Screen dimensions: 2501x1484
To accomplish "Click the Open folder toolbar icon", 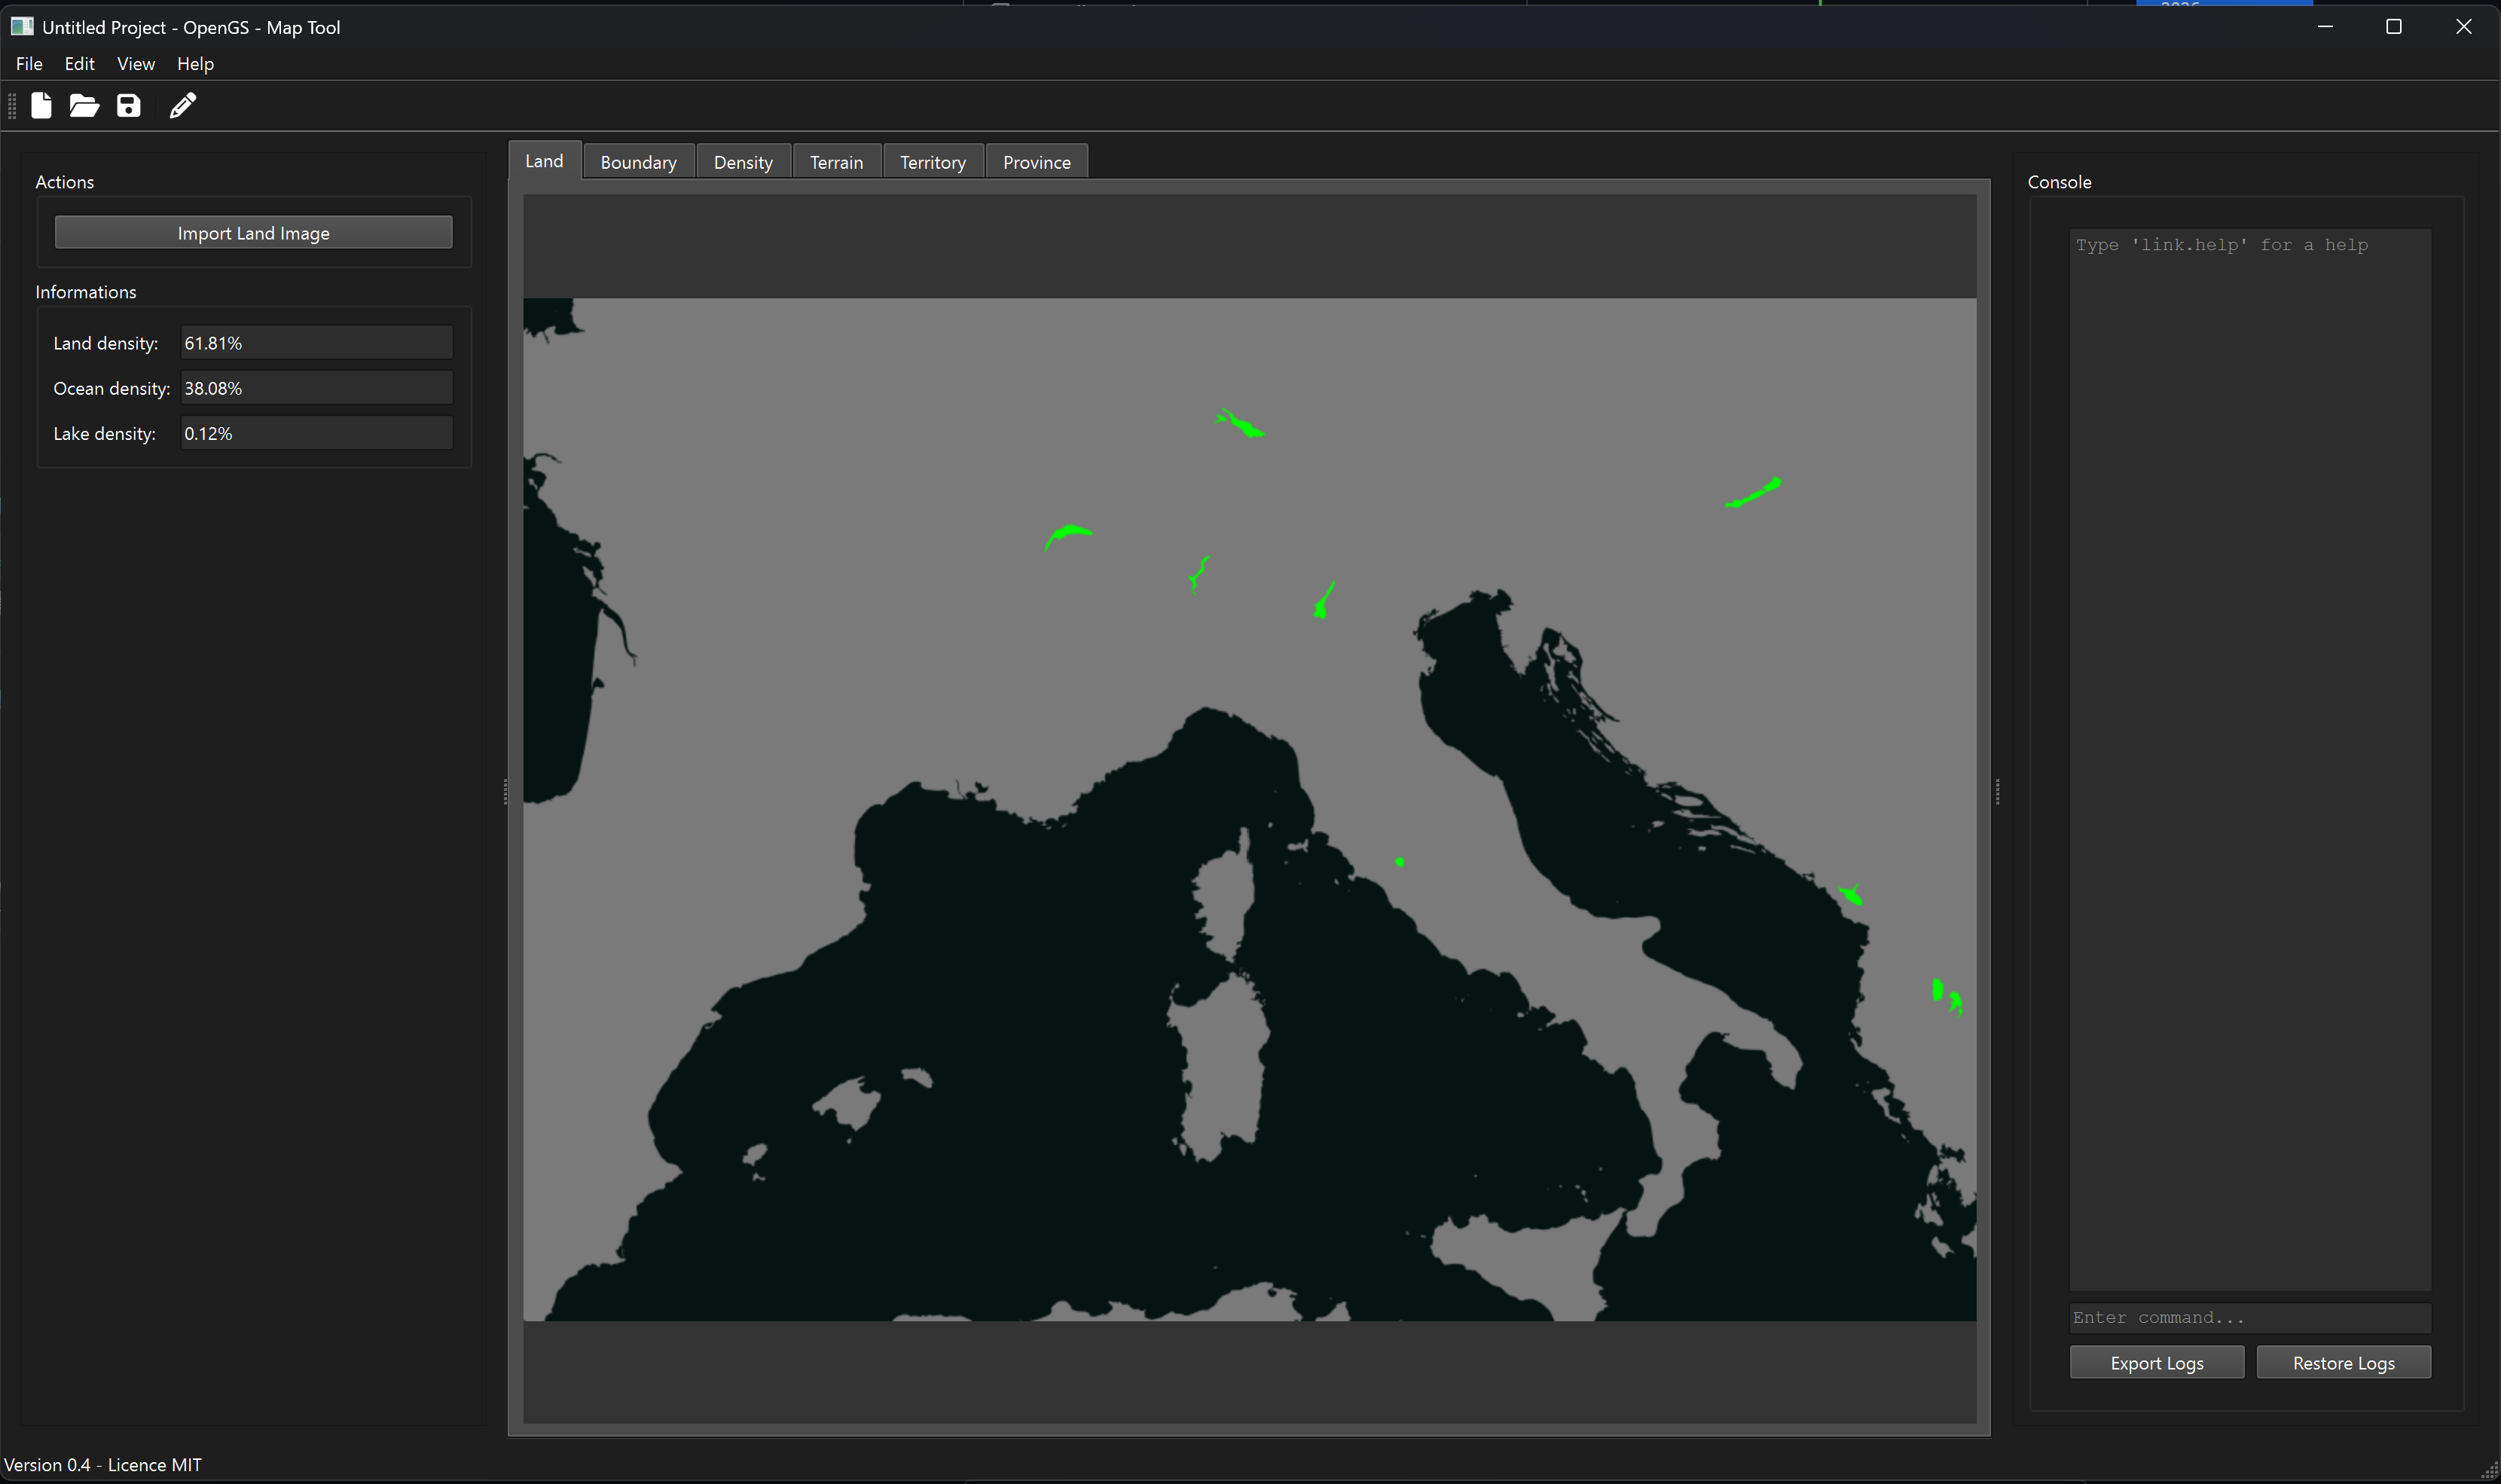I will [x=84, y=106].
